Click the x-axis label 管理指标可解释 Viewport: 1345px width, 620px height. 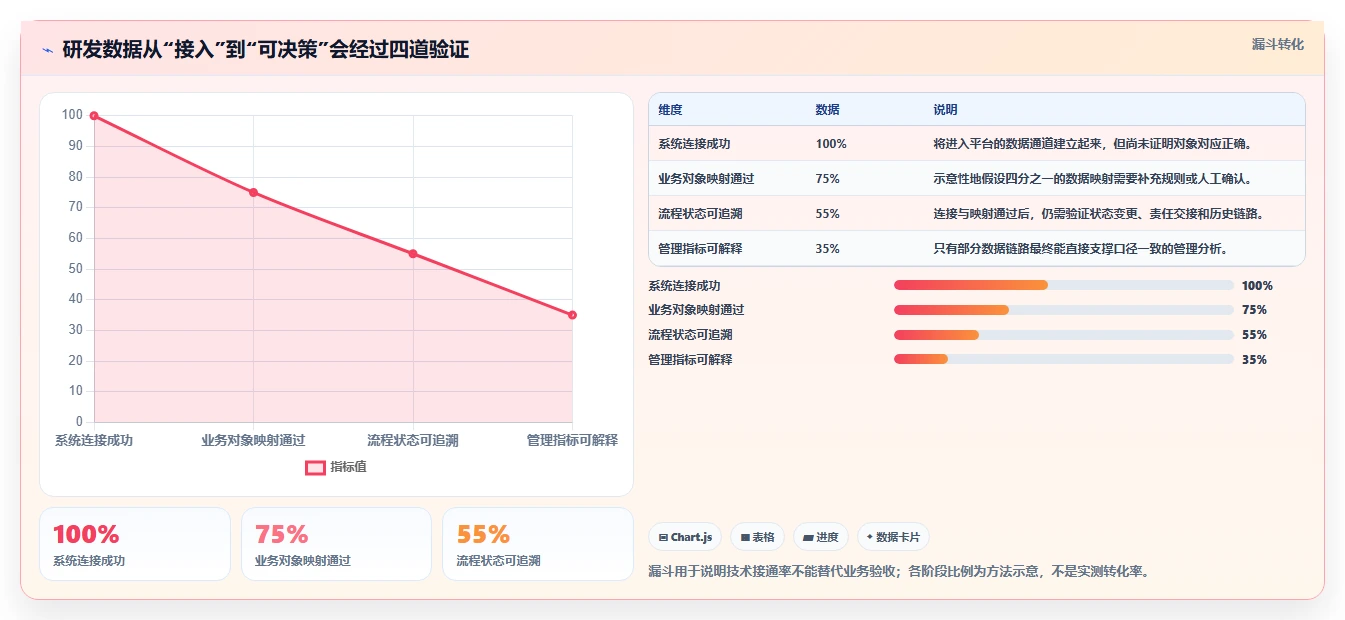572,440
